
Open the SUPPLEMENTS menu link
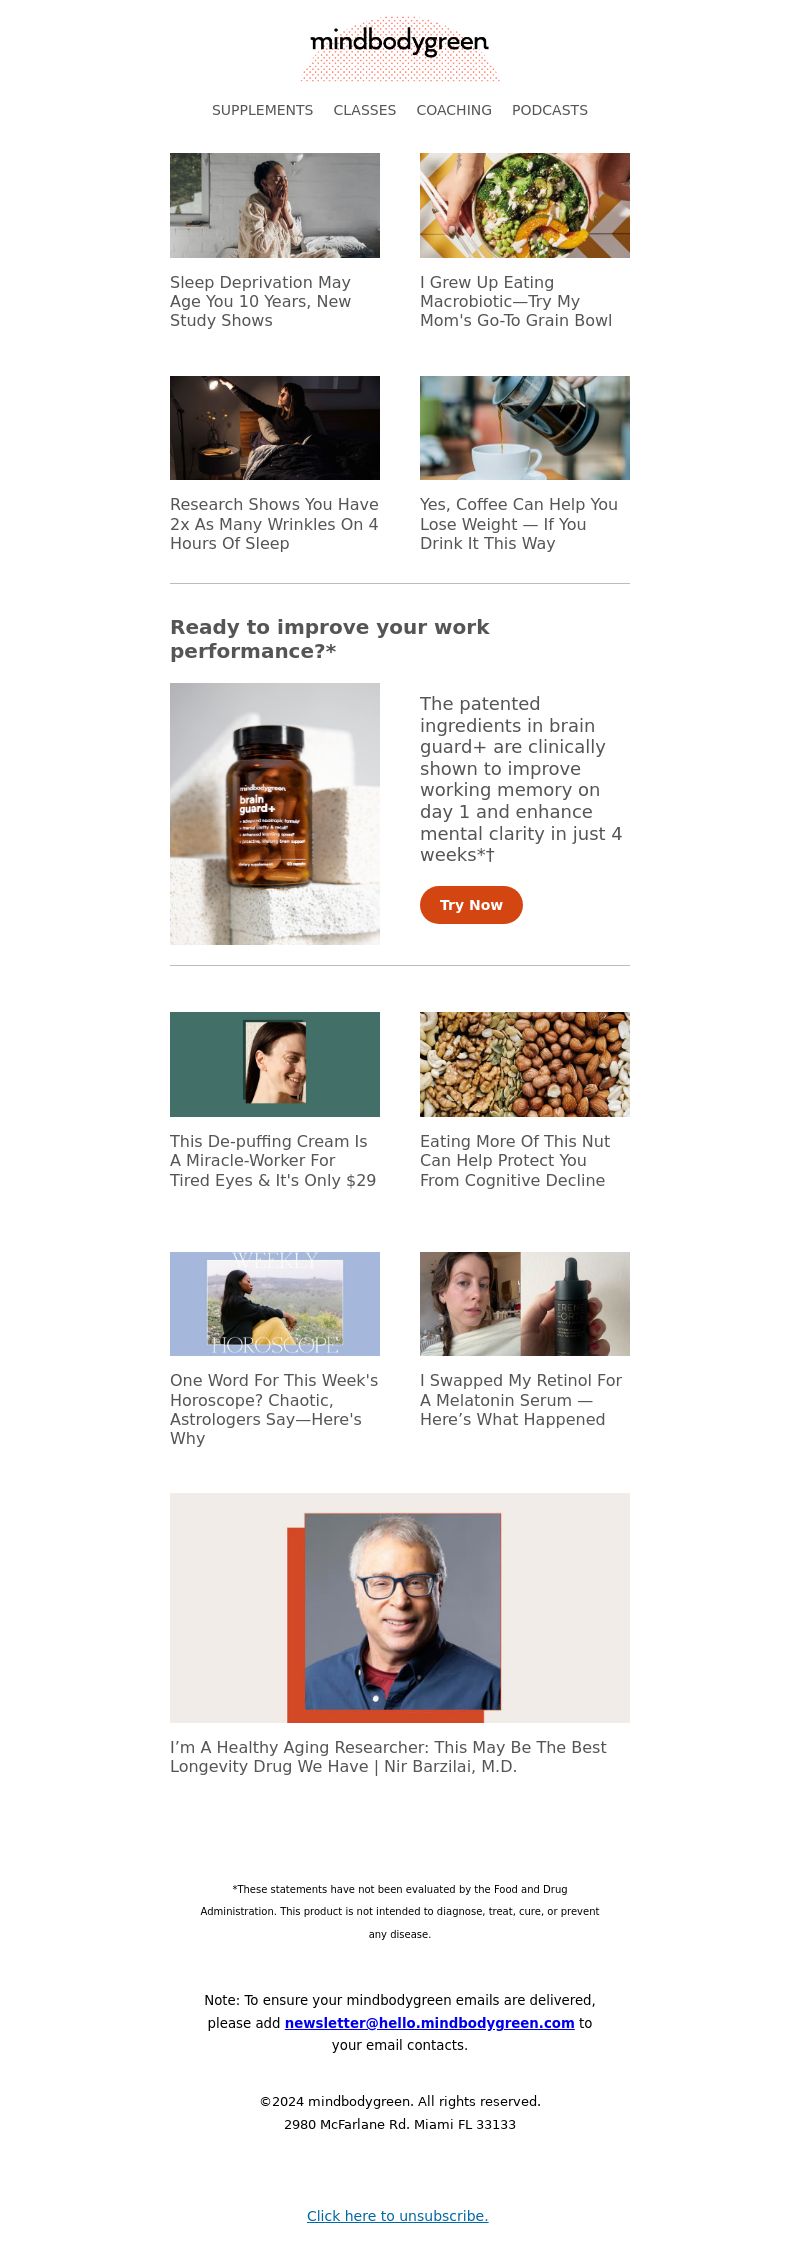coord(262,110)
